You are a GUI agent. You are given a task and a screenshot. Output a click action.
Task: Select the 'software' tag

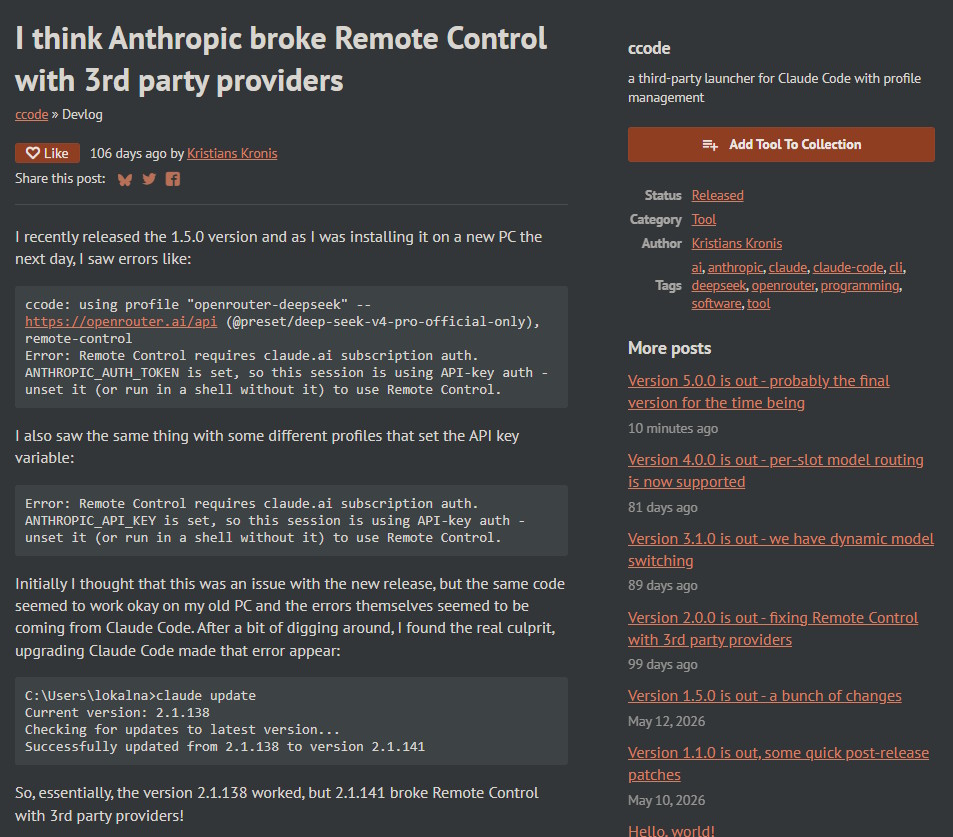716,303
